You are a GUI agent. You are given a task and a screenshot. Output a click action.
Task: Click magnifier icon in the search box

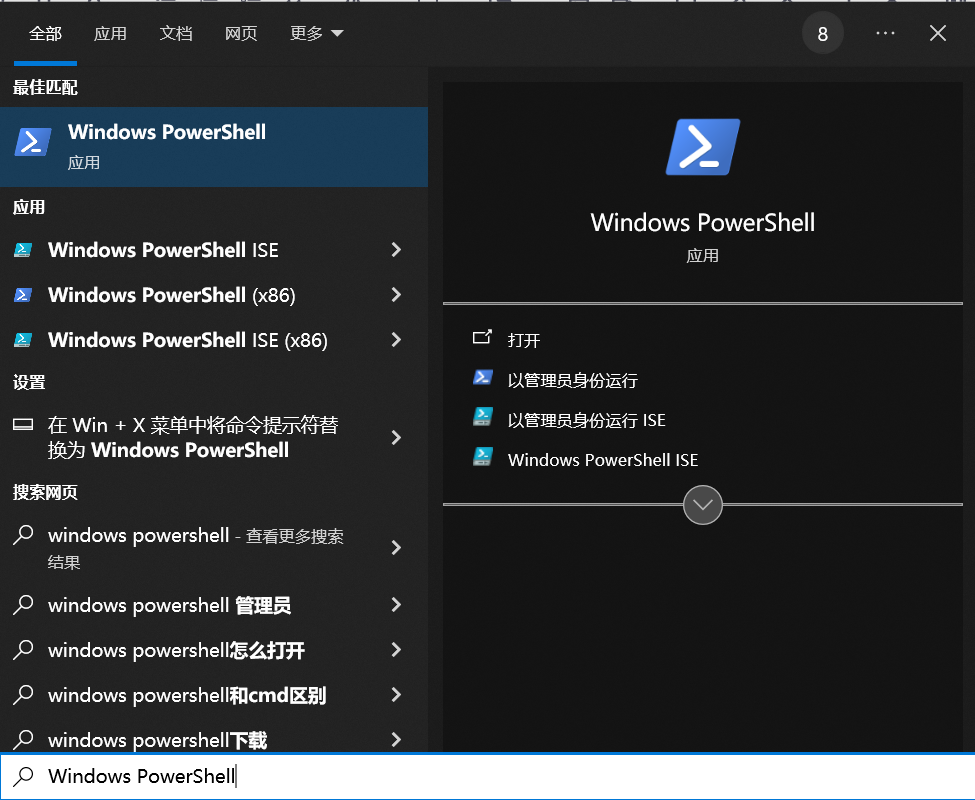click(24, 776)
